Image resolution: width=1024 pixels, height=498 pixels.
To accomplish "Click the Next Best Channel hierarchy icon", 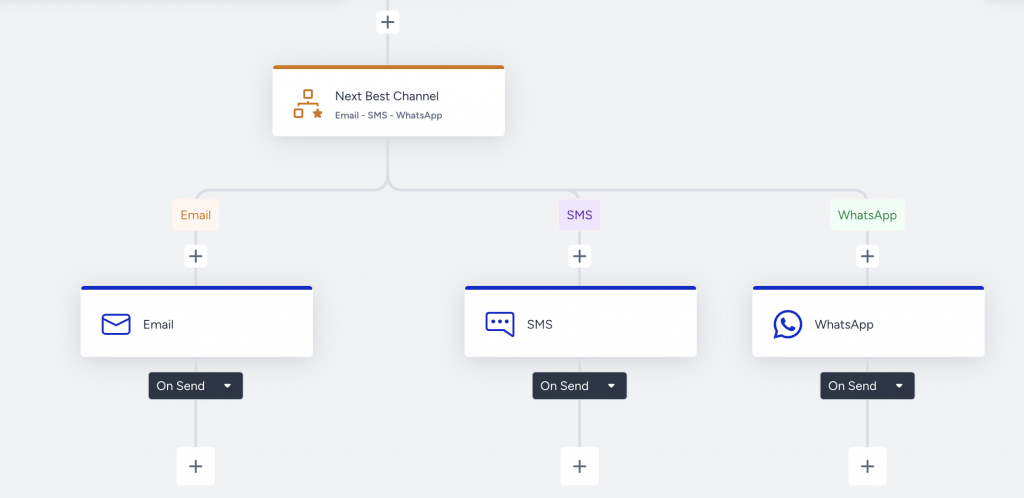I will pos(308,104).
